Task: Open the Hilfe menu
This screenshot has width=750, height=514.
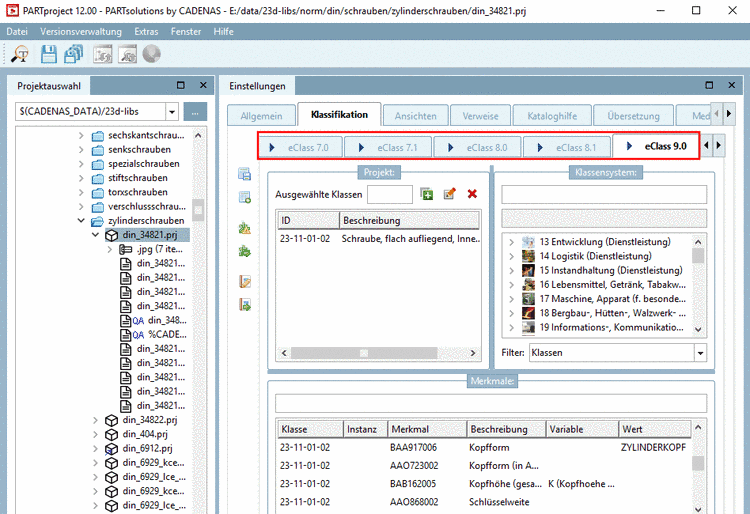Action: click(x=223, y=32)
